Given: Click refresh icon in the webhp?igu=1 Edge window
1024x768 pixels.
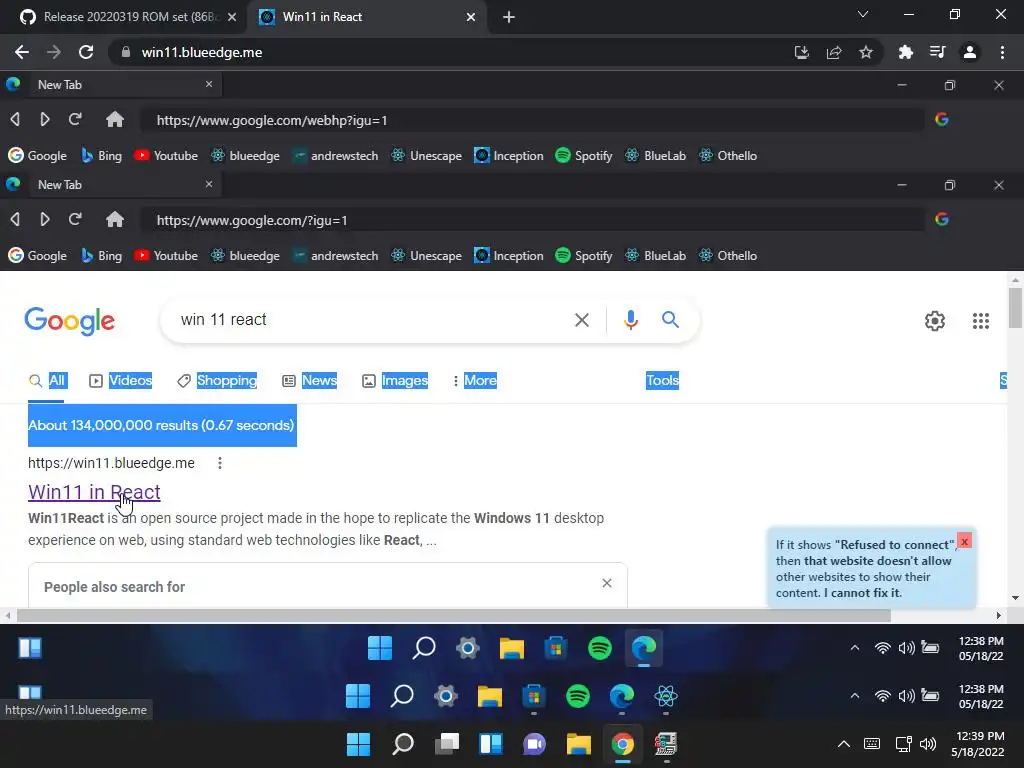Looking at the screenshot, I should (x=75, y=120).
